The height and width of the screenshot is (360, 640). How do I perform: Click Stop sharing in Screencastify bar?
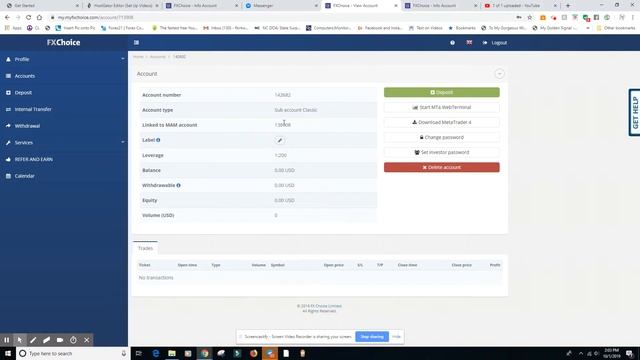(372, 337)
